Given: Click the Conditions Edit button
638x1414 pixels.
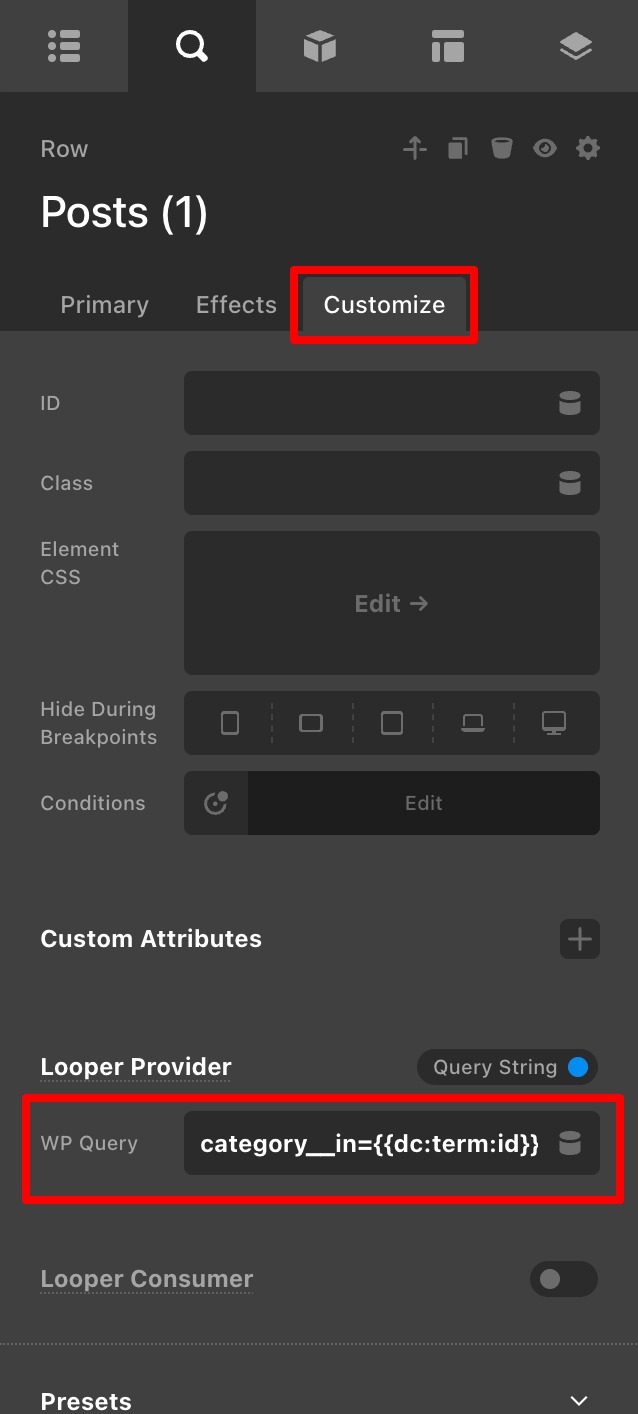Looking at the screenshot, I should tap(424, 803).
